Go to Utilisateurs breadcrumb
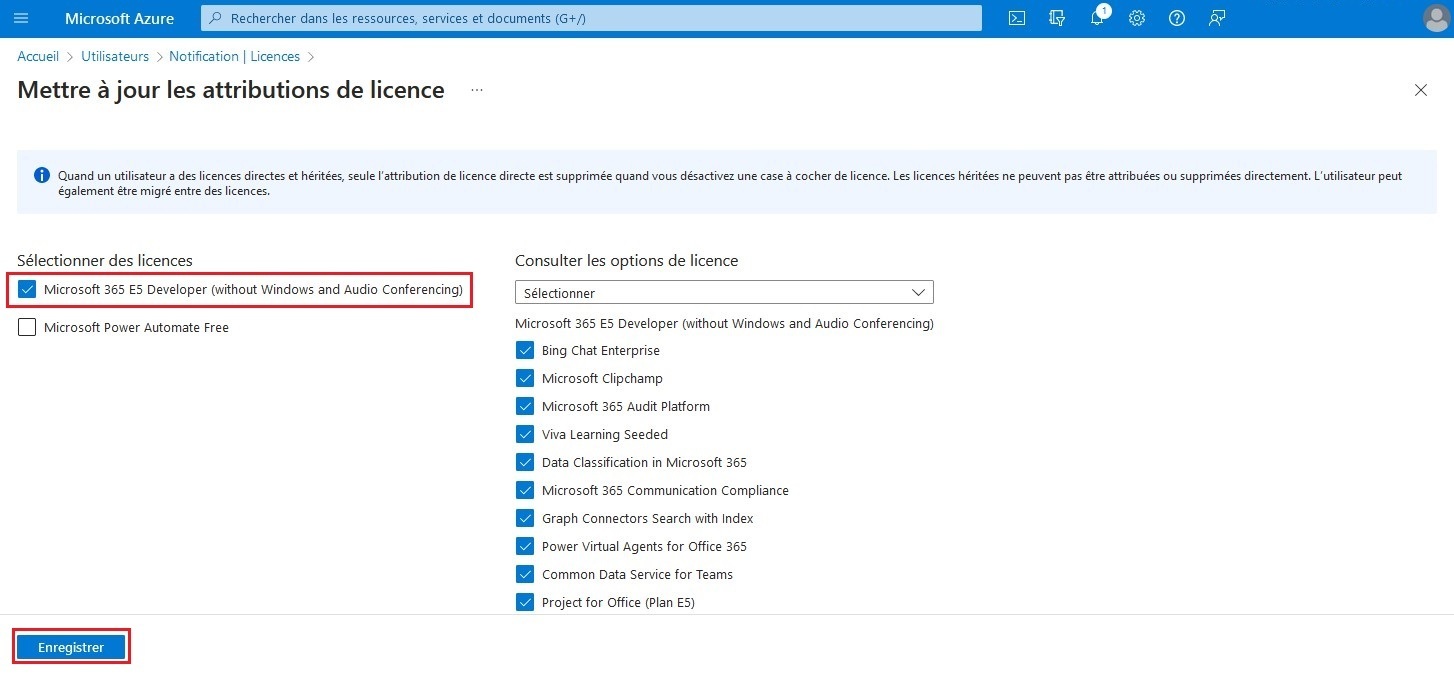Viewport: 1454px width, 677px height. [x=115, y=57]
